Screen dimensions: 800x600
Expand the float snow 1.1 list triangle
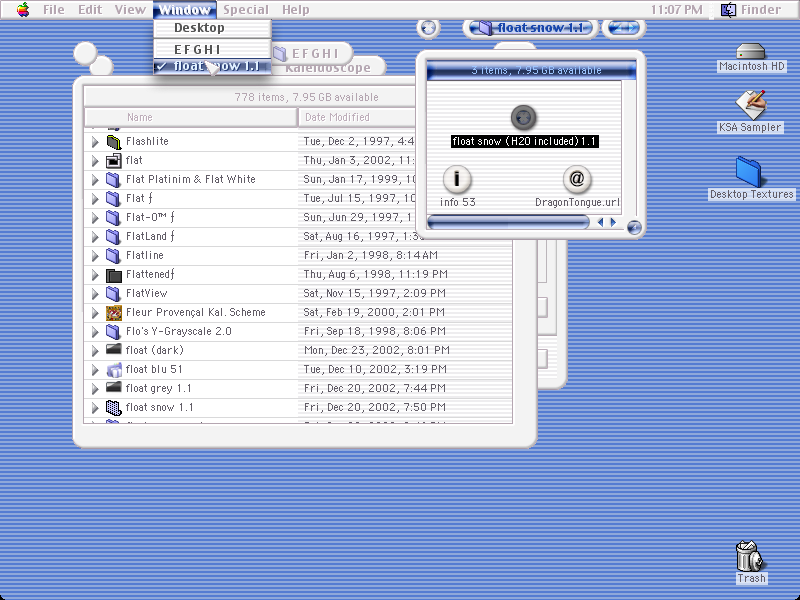click(95, 408)
